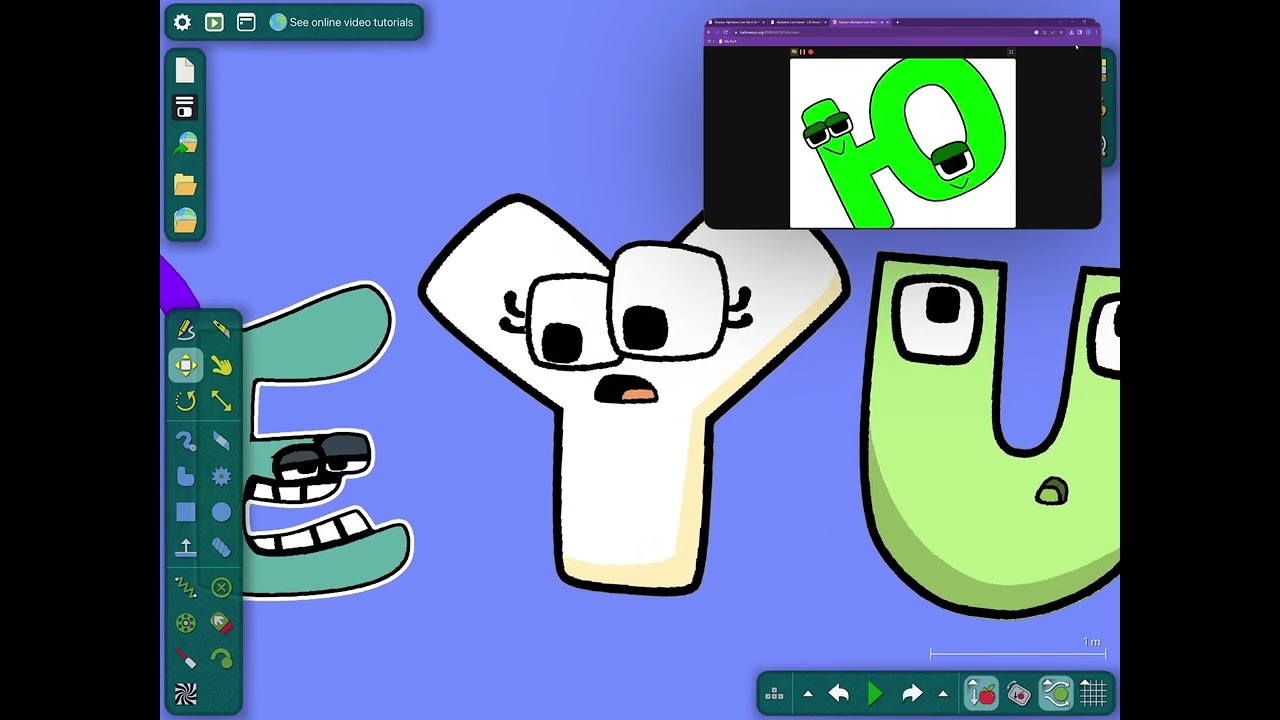The image size is (1280, 720).
Task: Undo the last action
Action: point(839,693)
